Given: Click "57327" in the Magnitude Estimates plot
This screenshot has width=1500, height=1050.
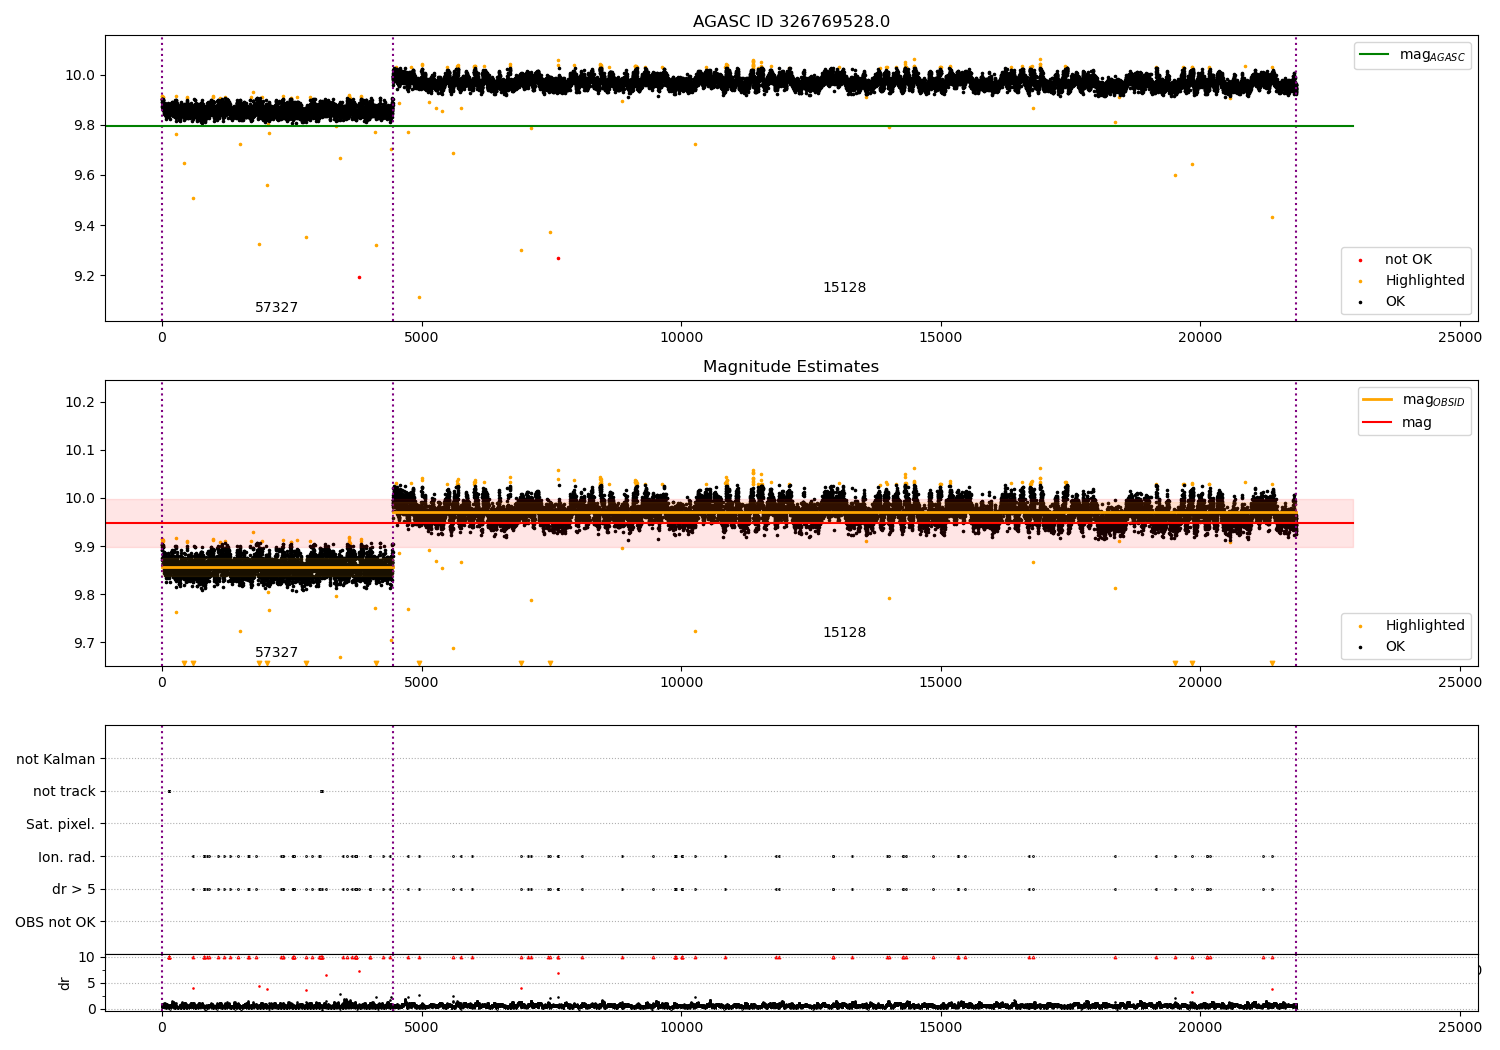Looking at the screenshot, I should [276, 653].
